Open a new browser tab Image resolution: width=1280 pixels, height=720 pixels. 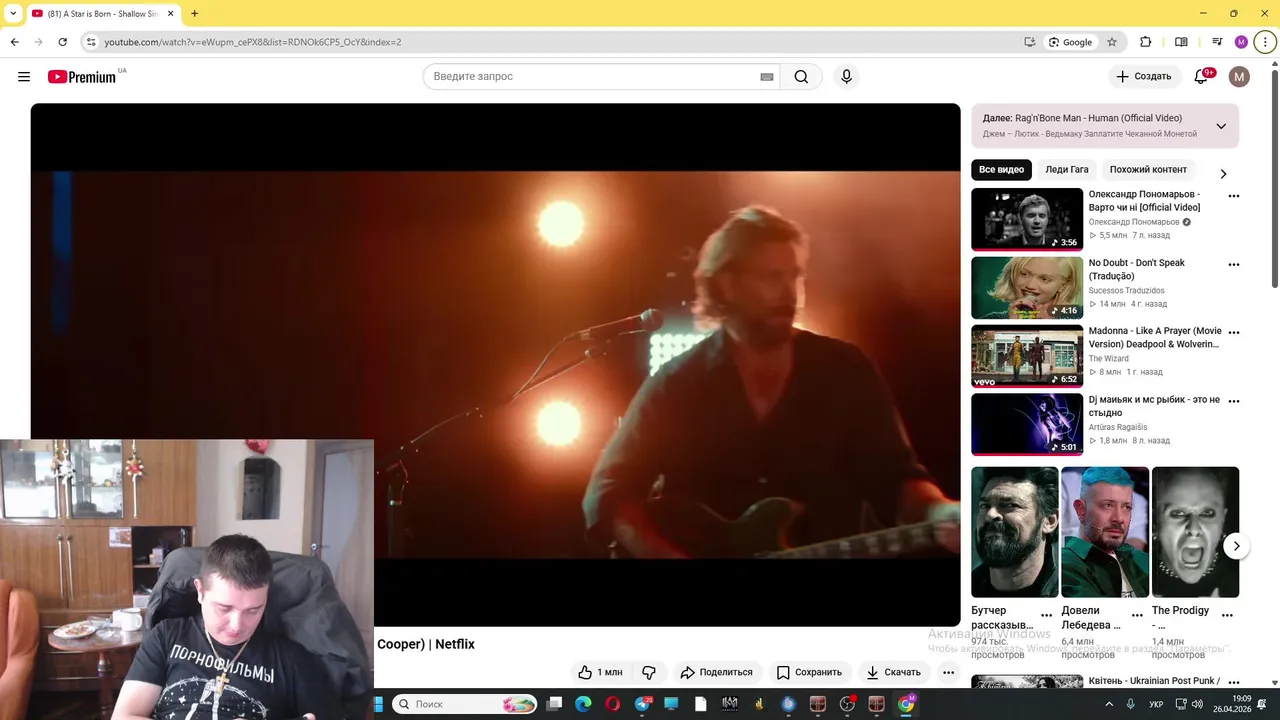click(194, 14)
